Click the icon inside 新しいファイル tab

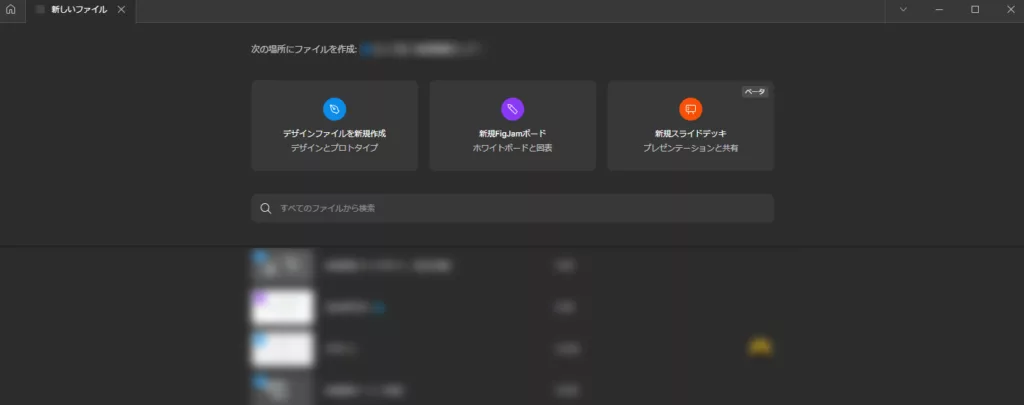40,10
